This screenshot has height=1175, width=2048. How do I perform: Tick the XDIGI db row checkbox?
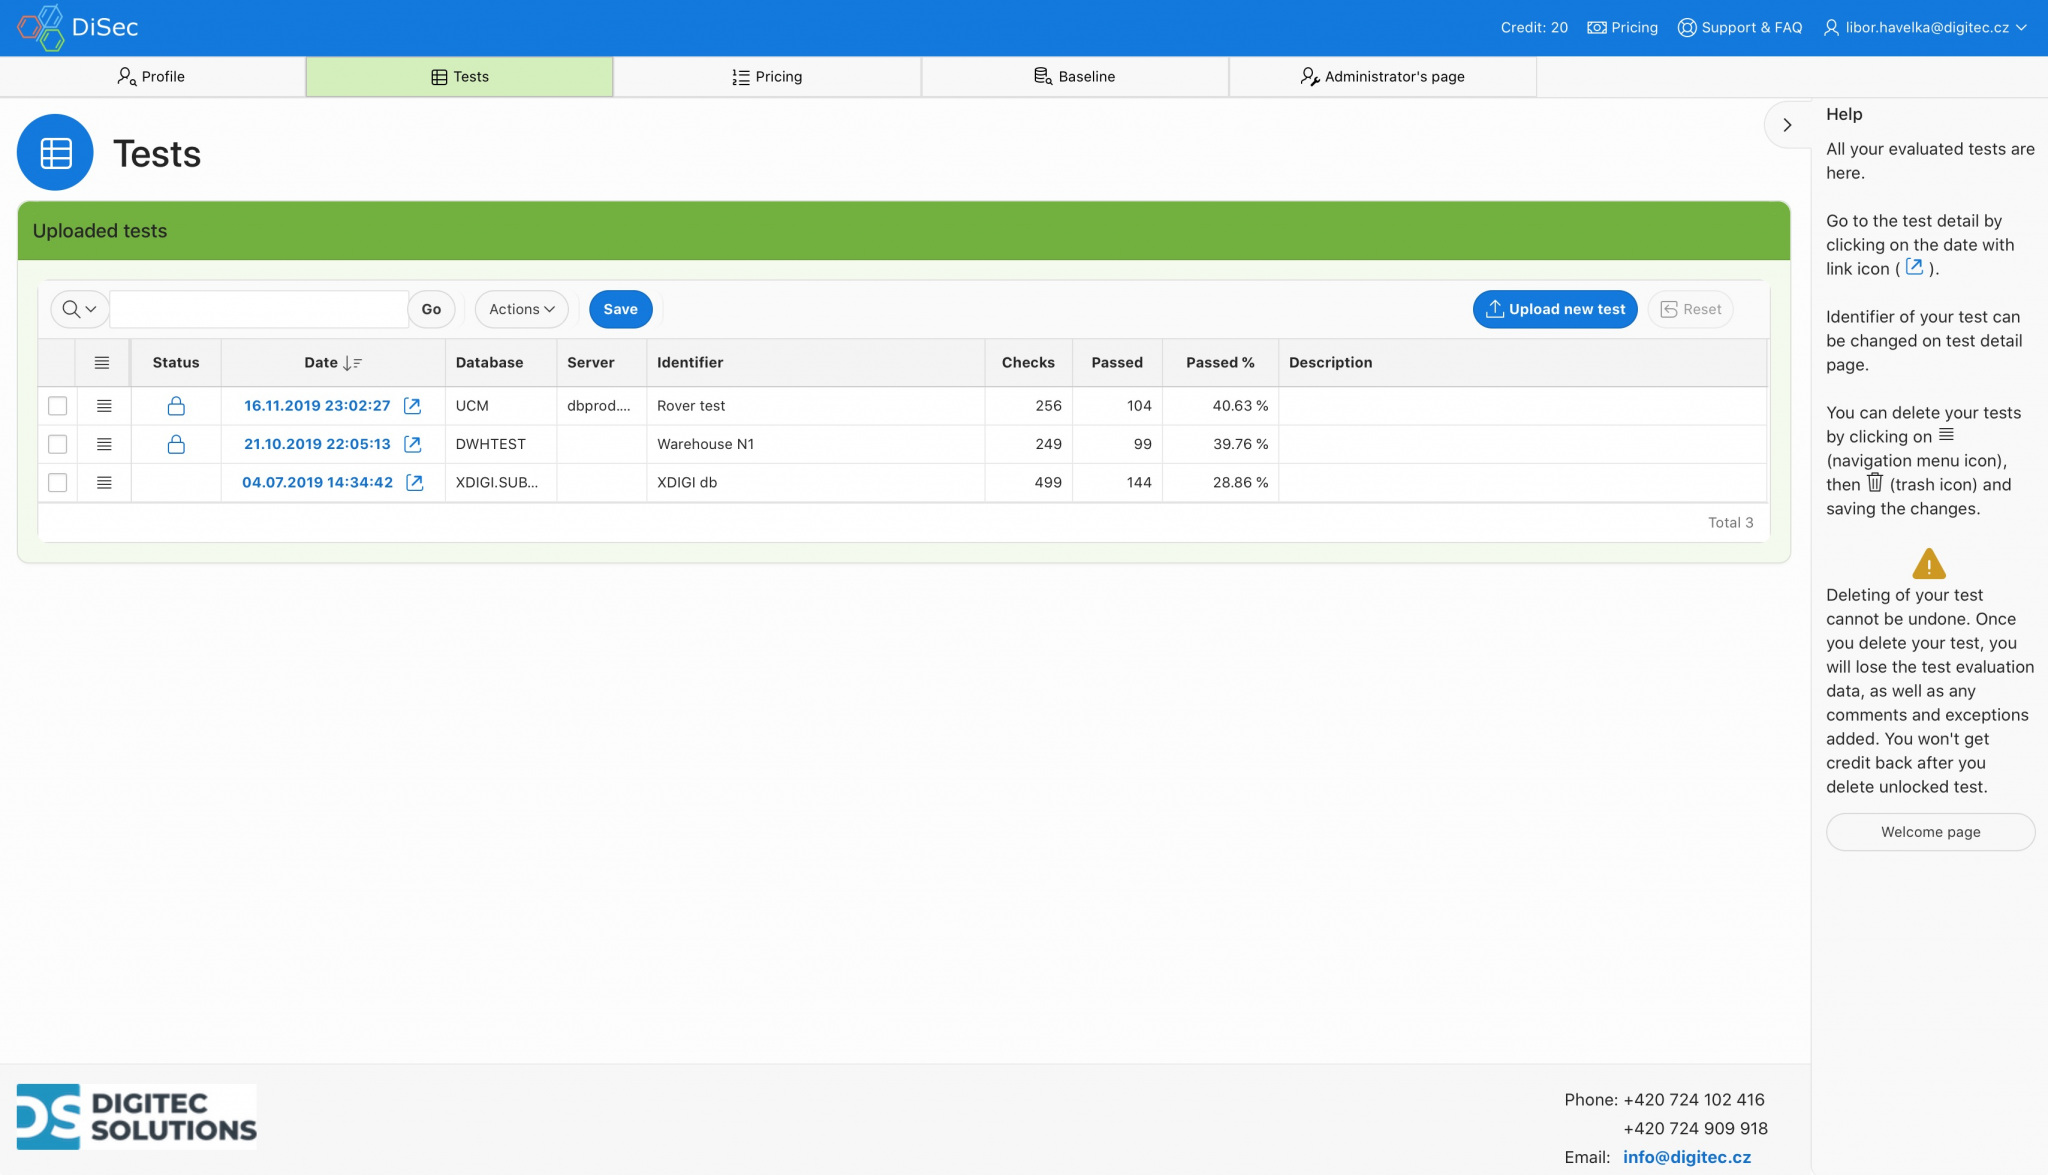[x=58, y=483]
